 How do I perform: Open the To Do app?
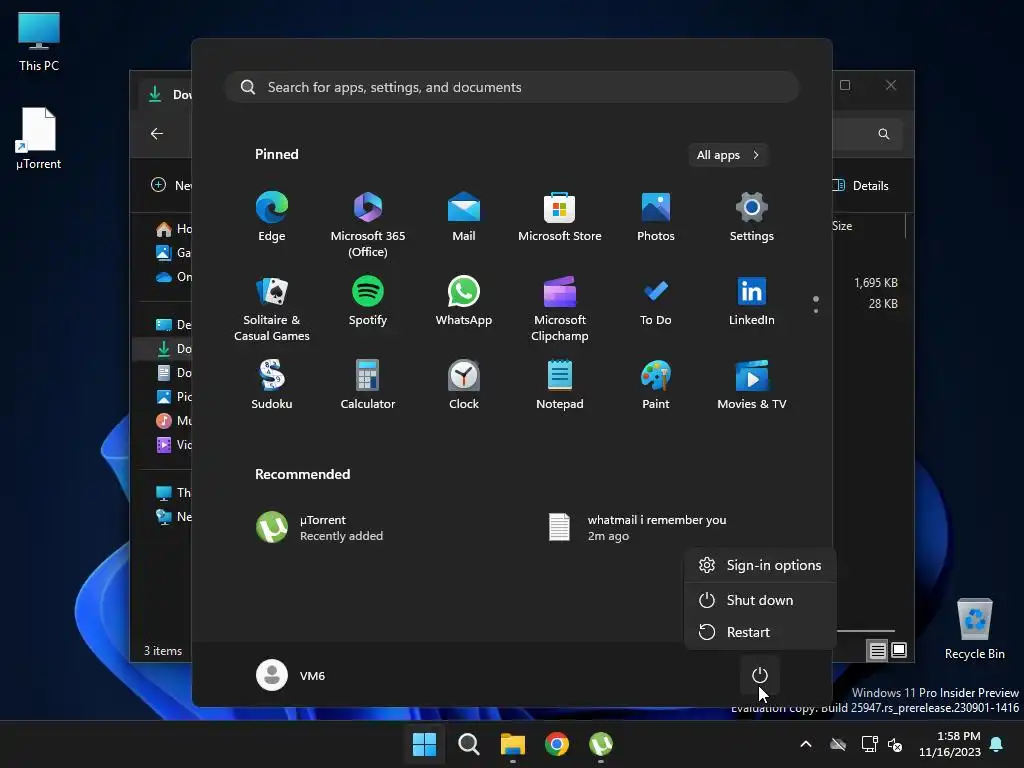(x=656, y=301)
